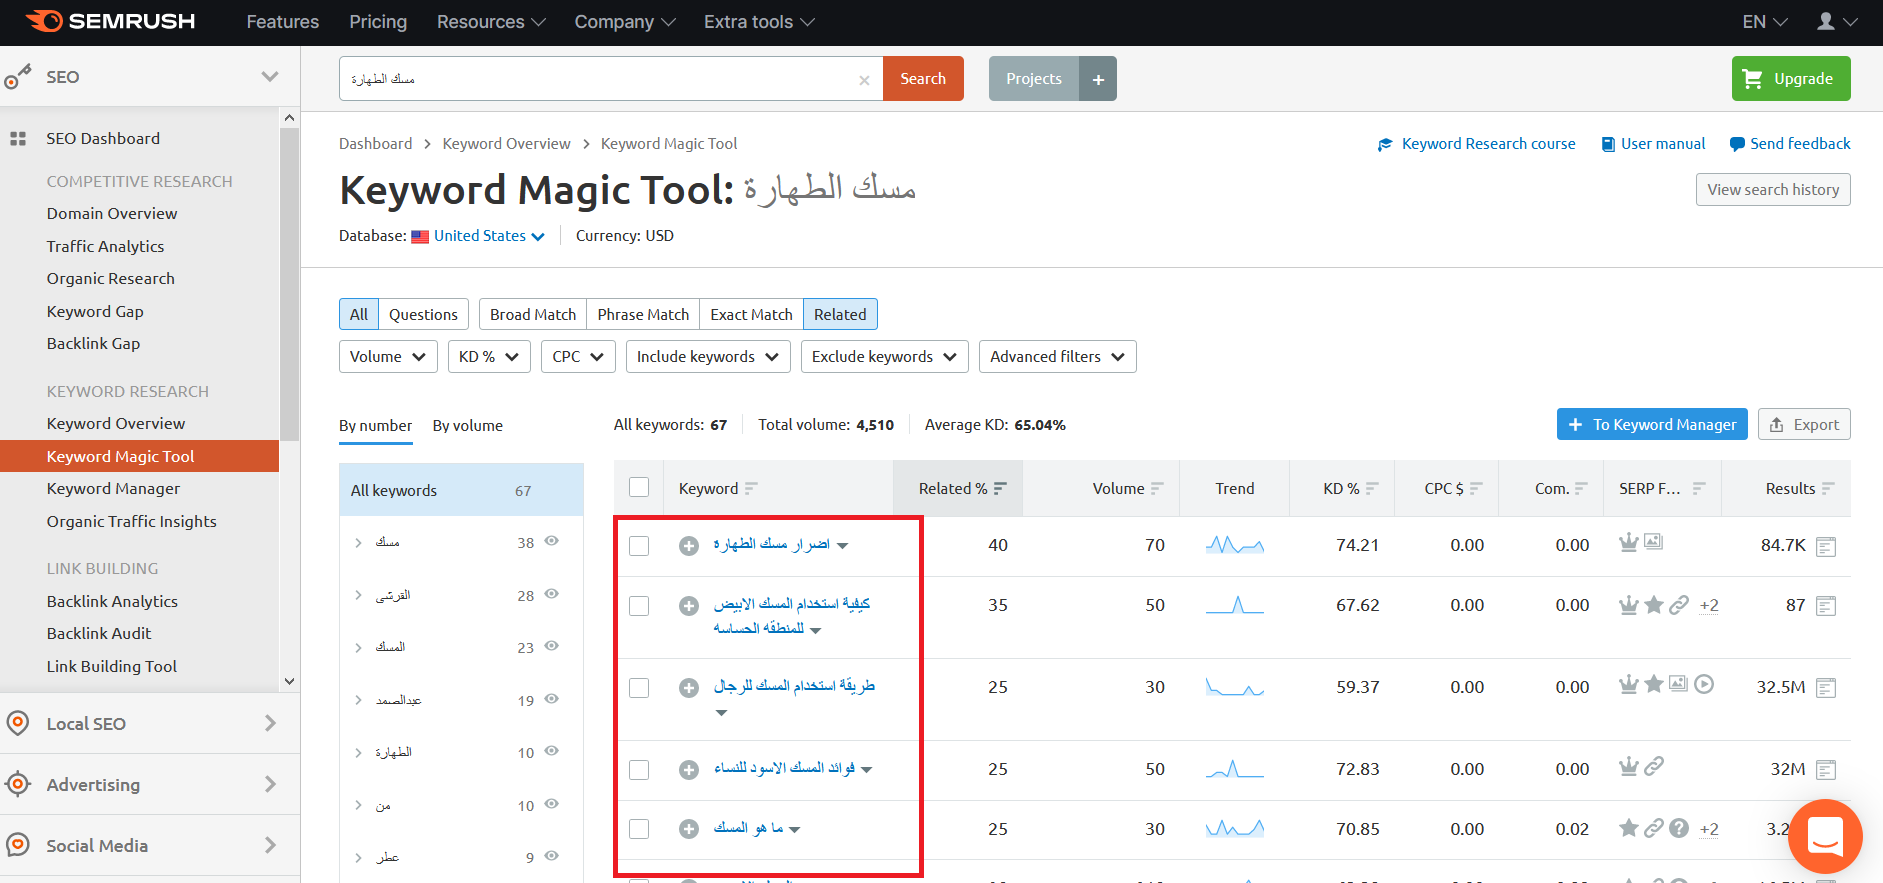This screenshot has height=883, width=1883.
Task: Click the To Keyword Manager button
Action: click(1651, 425)
